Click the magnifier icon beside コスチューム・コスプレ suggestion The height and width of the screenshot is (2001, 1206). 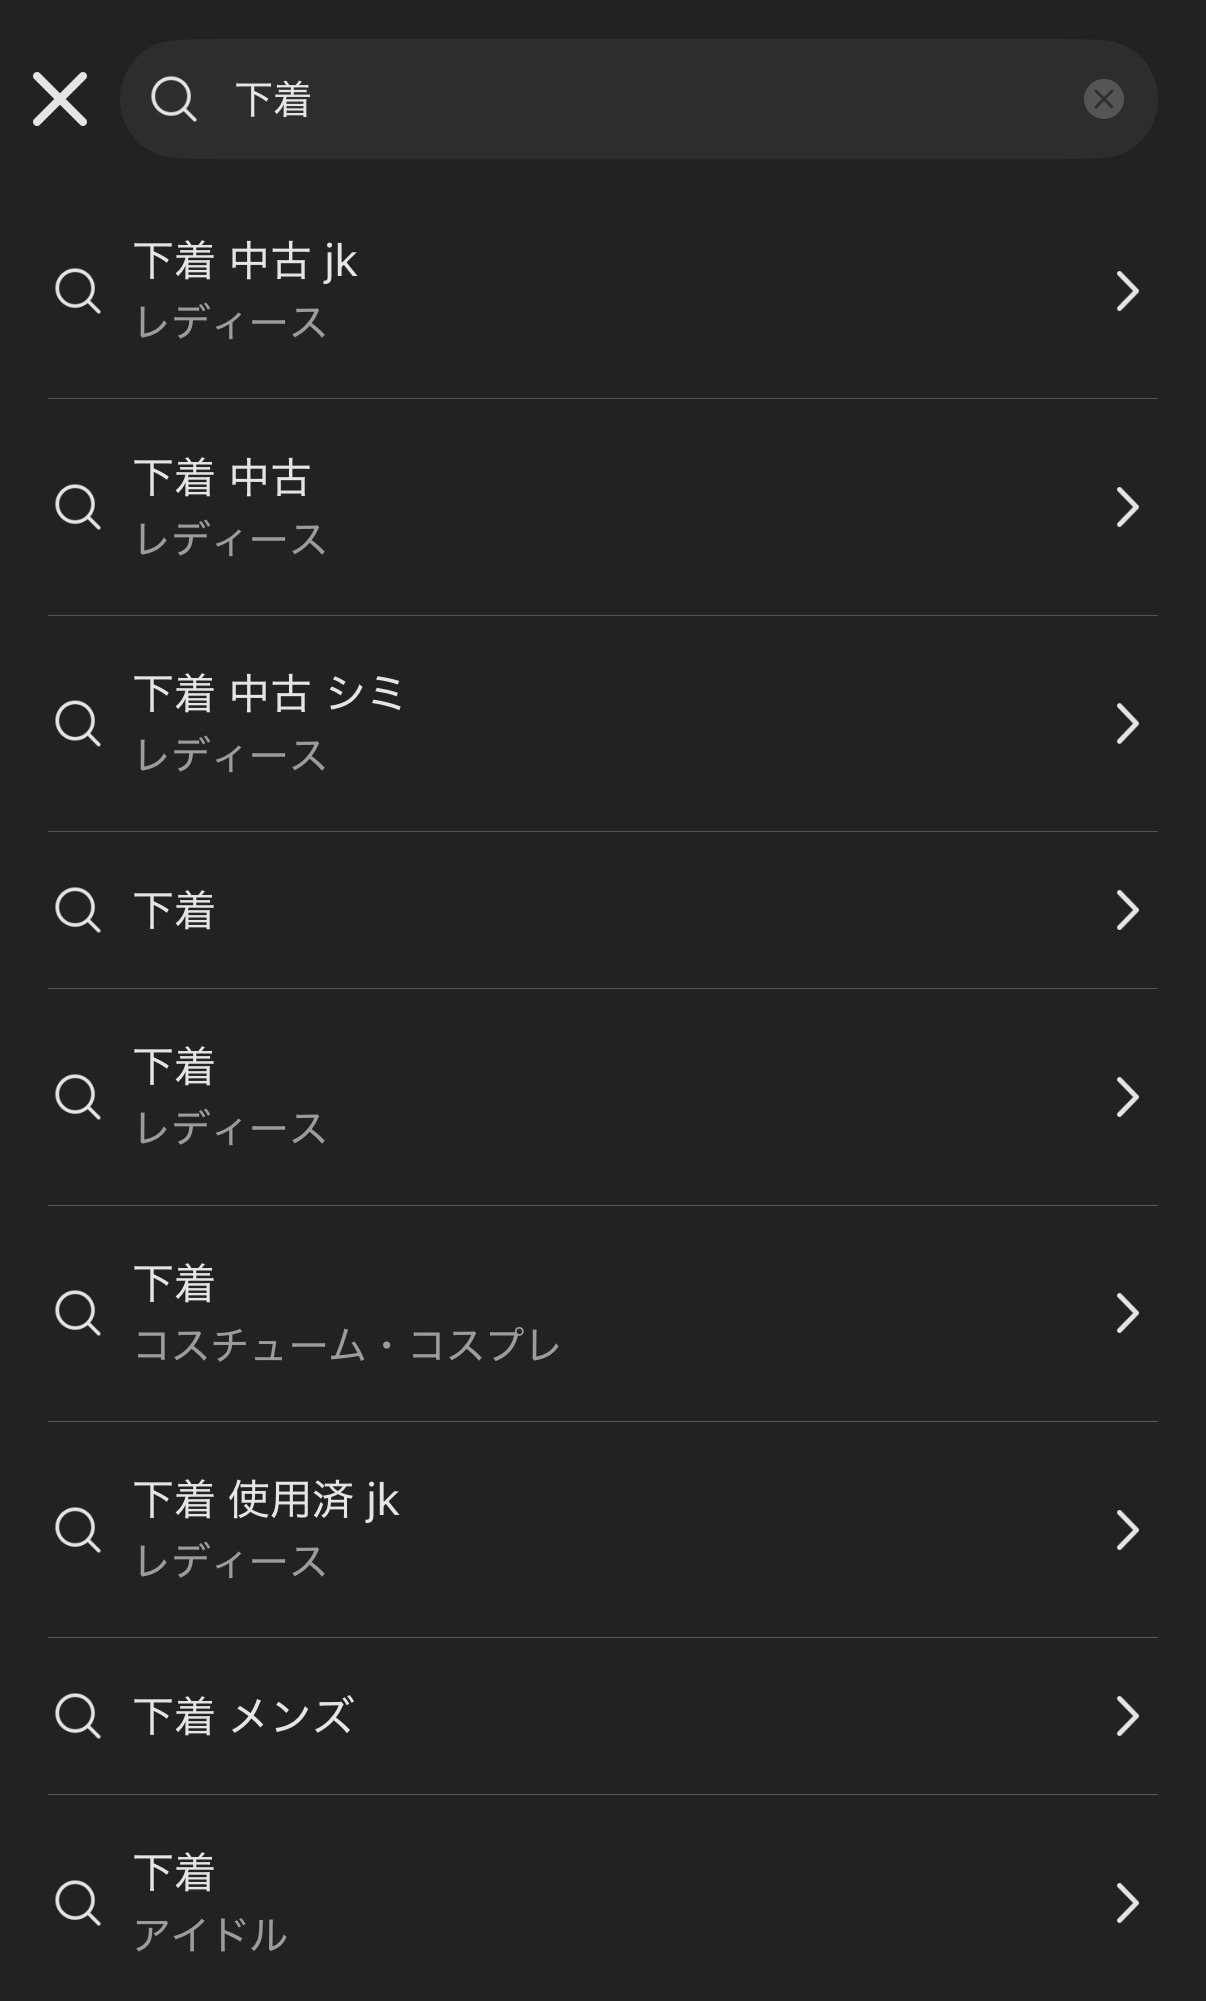[x=78, y=1313]
